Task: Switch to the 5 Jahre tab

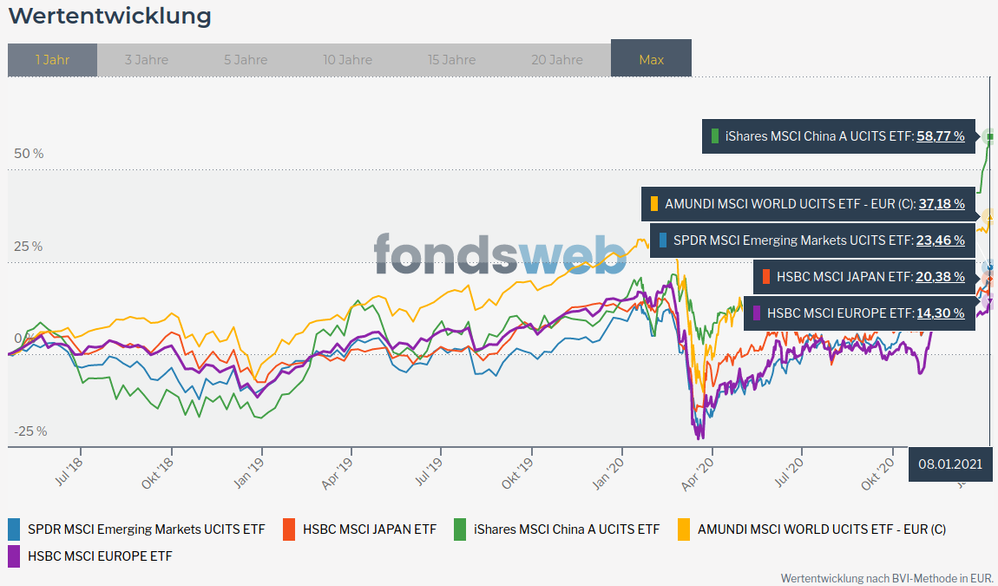Action: tap(245, 60)
